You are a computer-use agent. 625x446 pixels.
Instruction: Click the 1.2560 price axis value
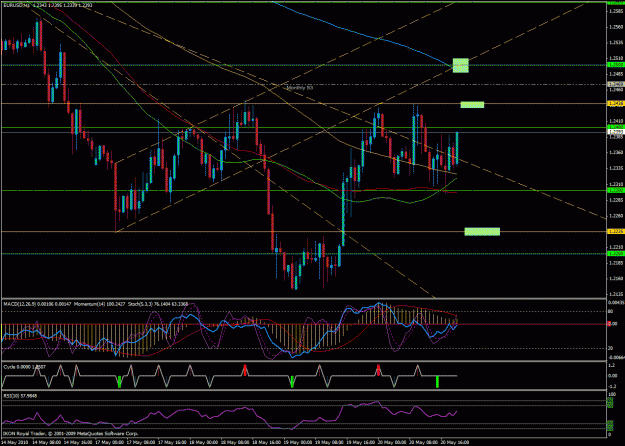[614, 27]
